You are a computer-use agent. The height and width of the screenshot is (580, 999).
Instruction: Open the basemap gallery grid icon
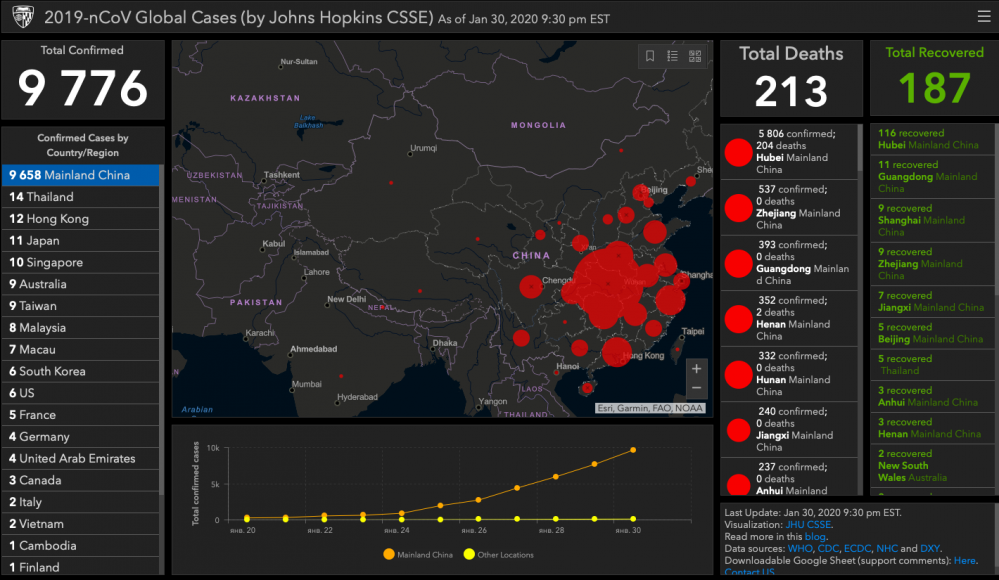(x=696, y=56)
